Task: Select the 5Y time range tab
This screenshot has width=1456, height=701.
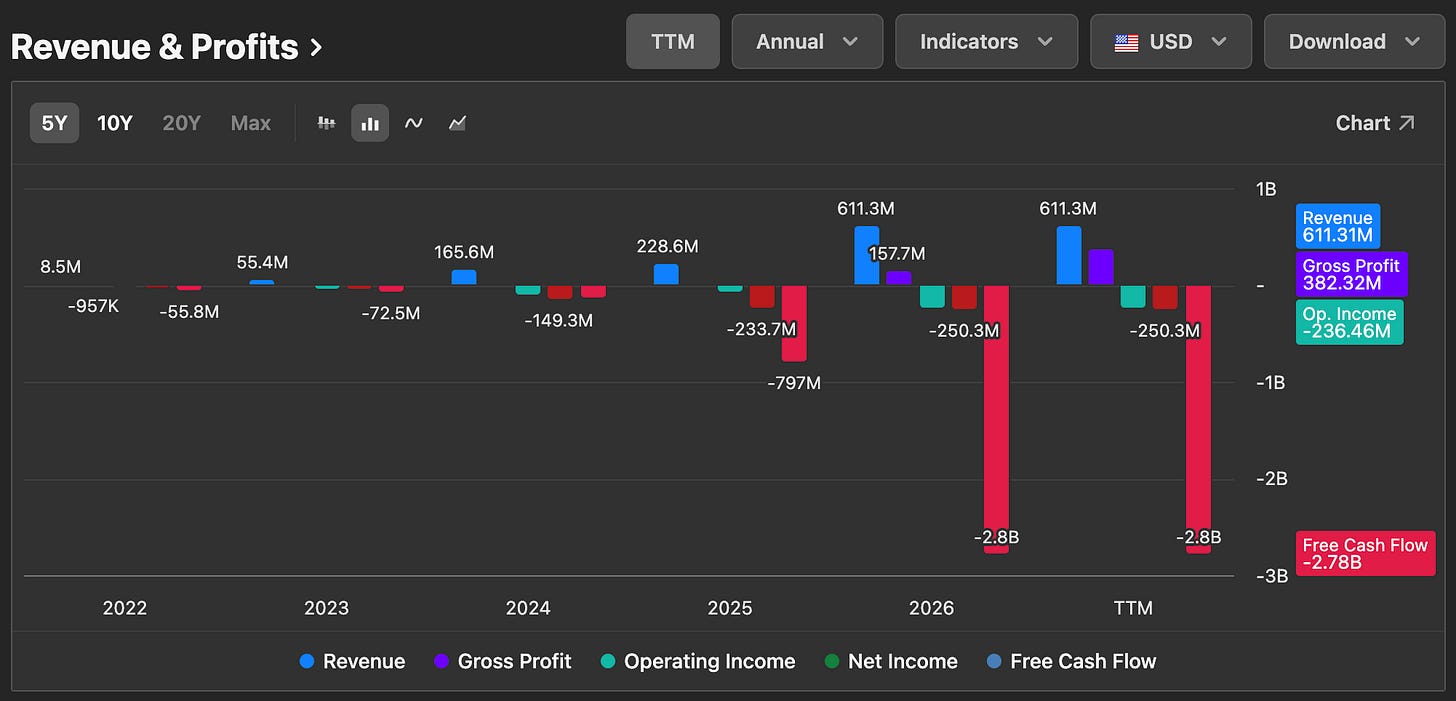Action: pyautogui.click(x=54, y=123)
